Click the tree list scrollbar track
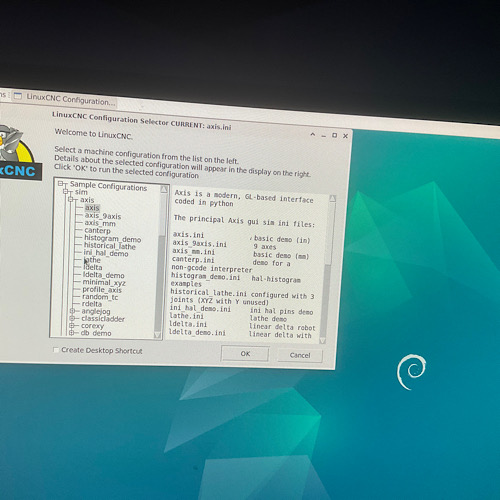 [160, 263]
